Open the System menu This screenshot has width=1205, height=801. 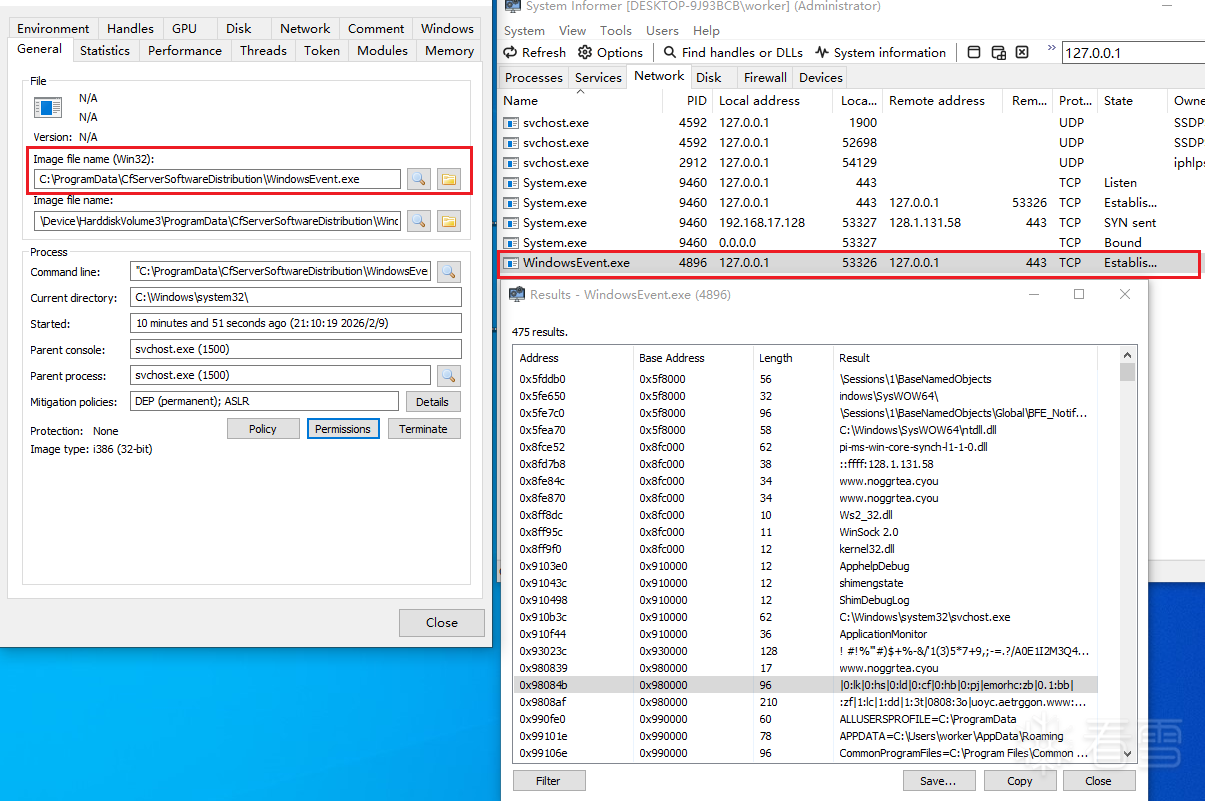524,30
